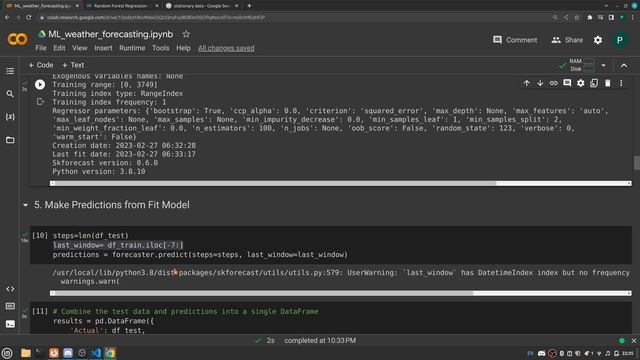Expand the runtime connection dropdown arrow
This screenshot has width=640, height=360.
coord(603,65)
